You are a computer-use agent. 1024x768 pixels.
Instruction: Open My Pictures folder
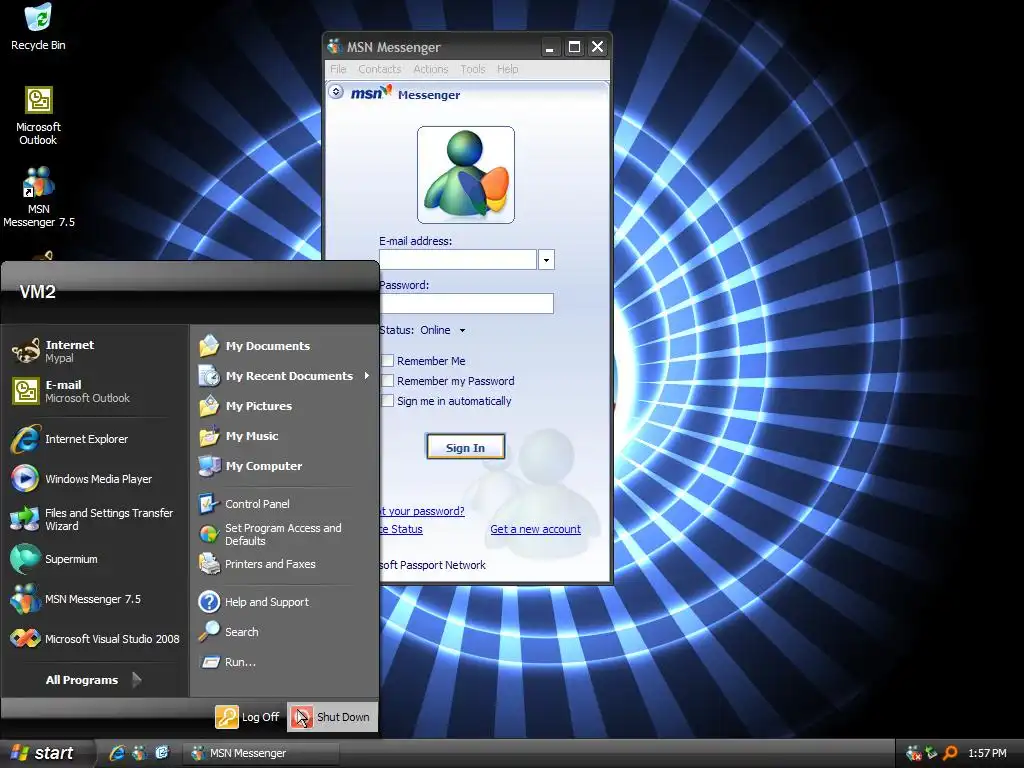click(284, 406)
